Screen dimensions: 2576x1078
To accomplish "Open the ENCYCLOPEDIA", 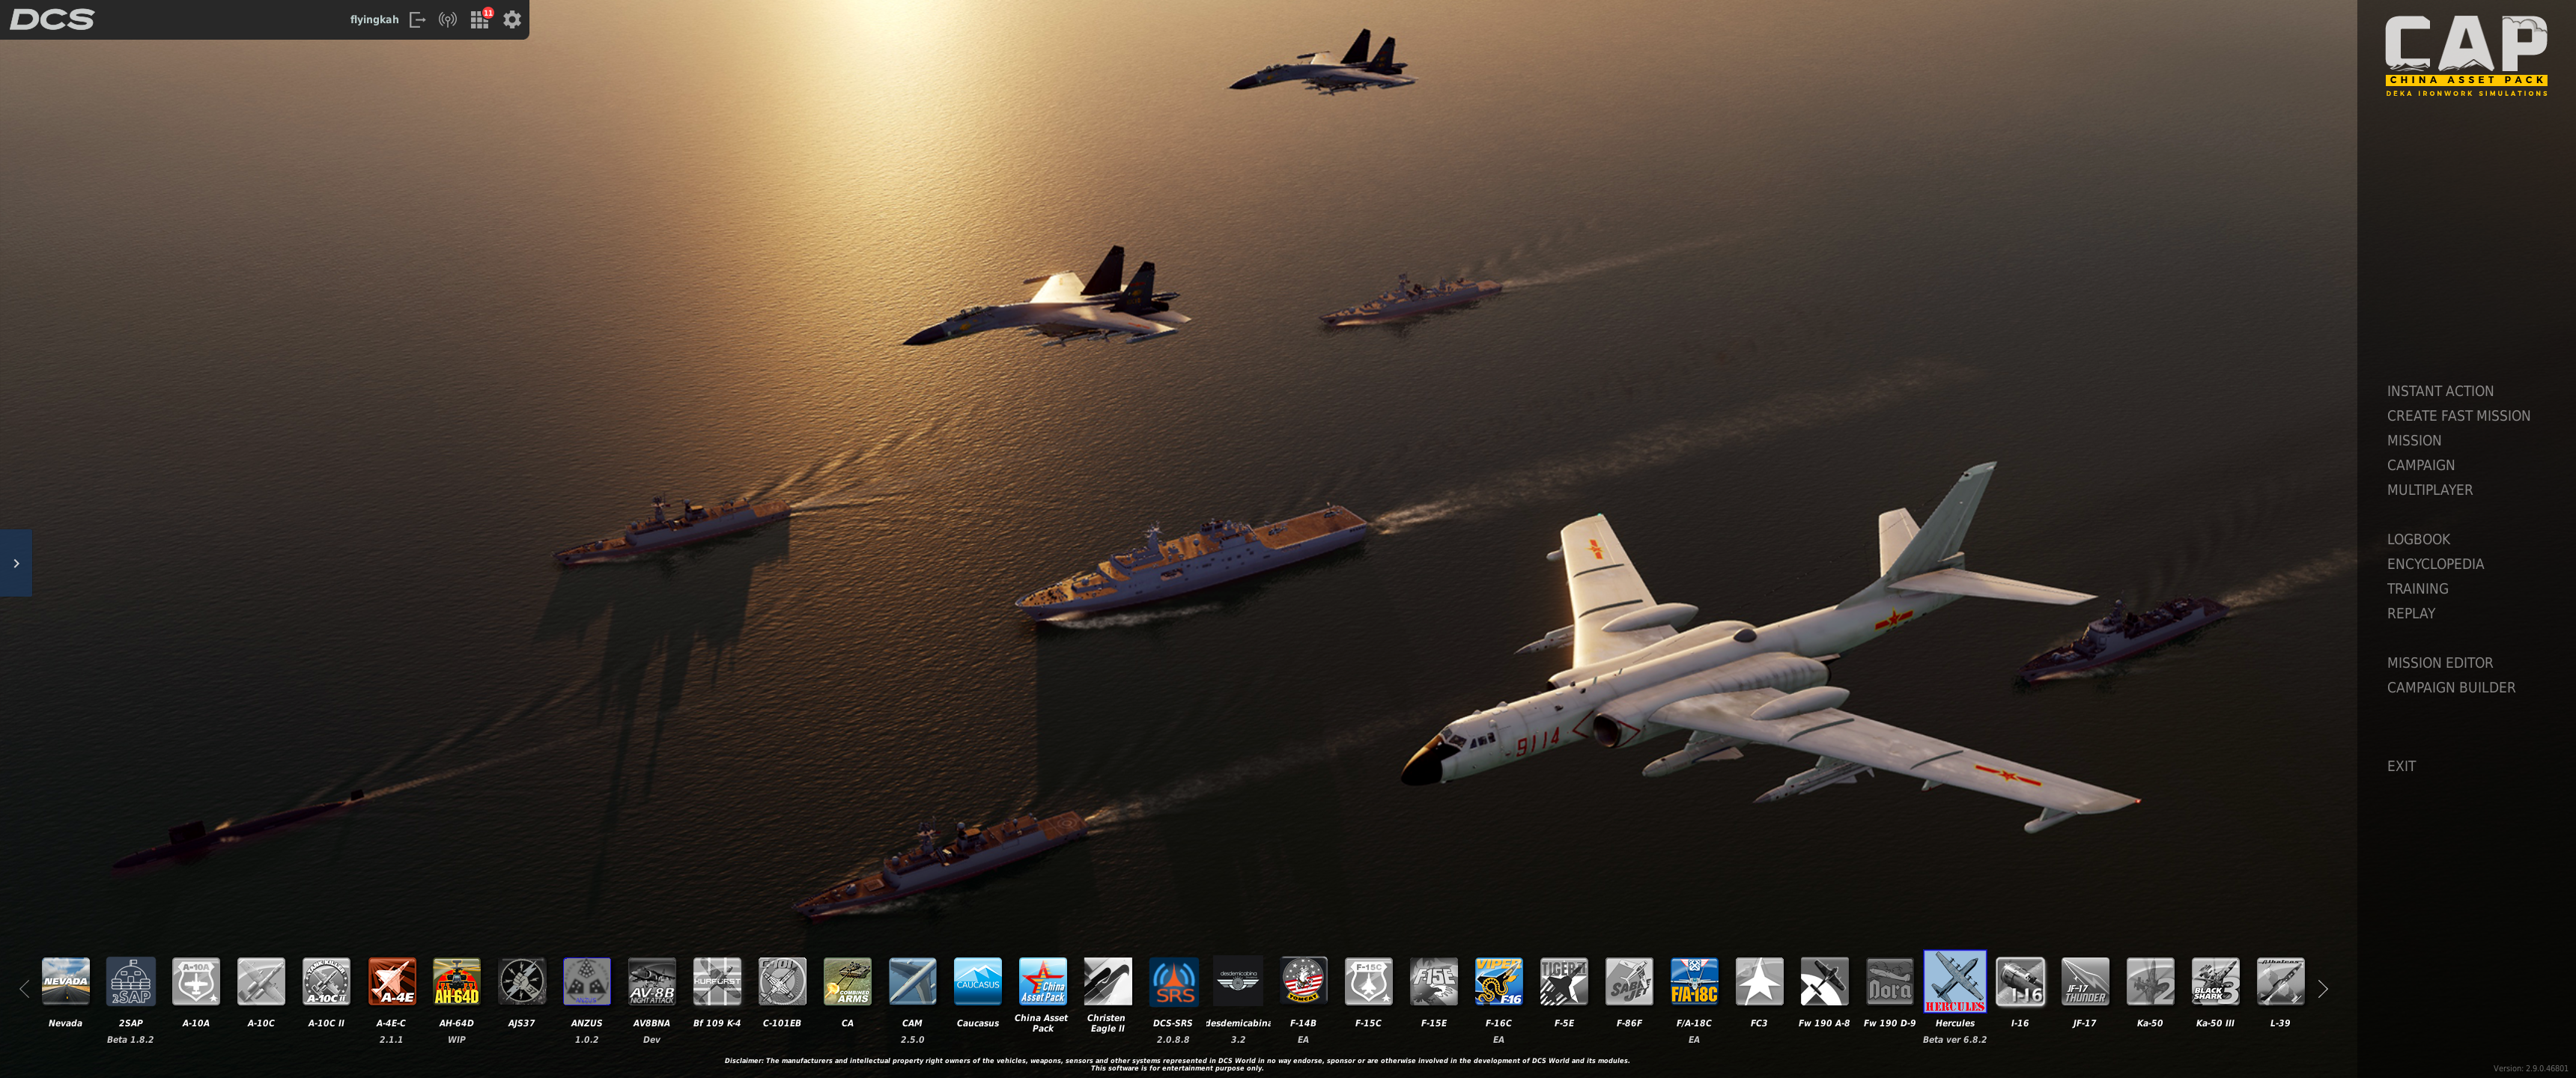I will [x=2435, y=564].
